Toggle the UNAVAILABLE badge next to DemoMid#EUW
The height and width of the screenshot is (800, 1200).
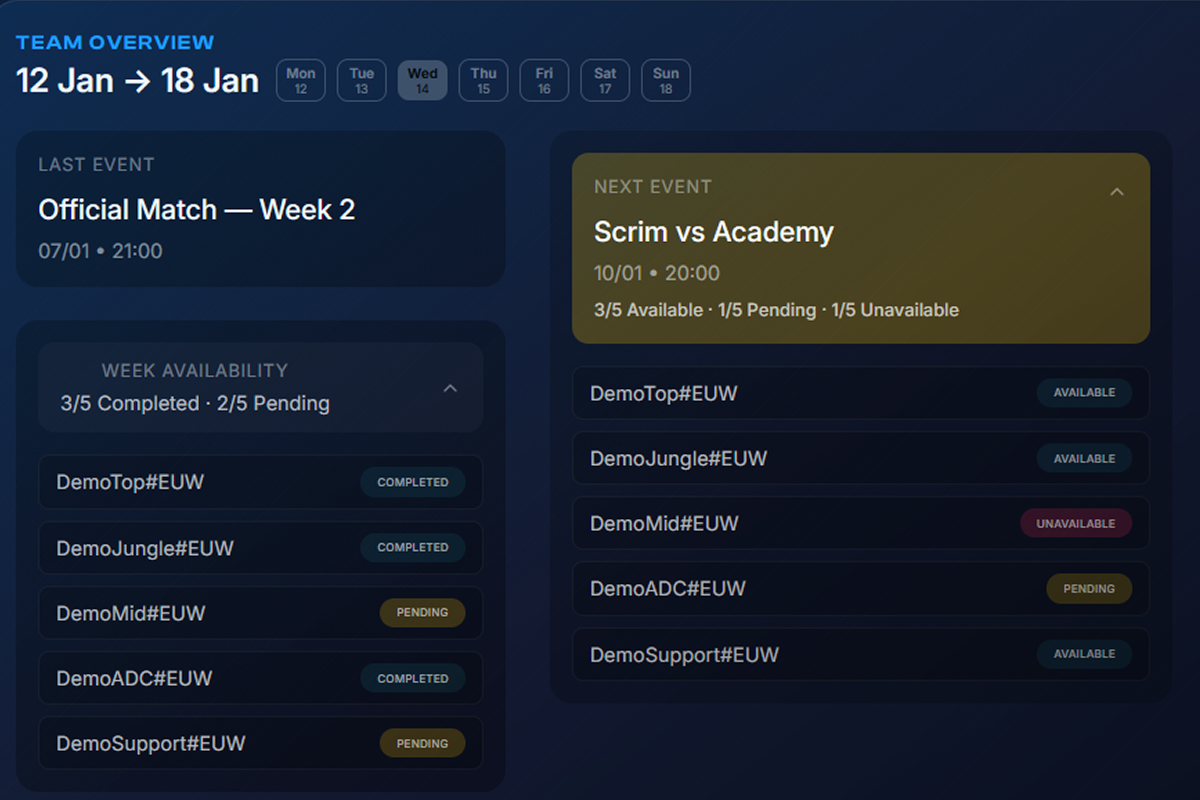tap(1076, 523)
